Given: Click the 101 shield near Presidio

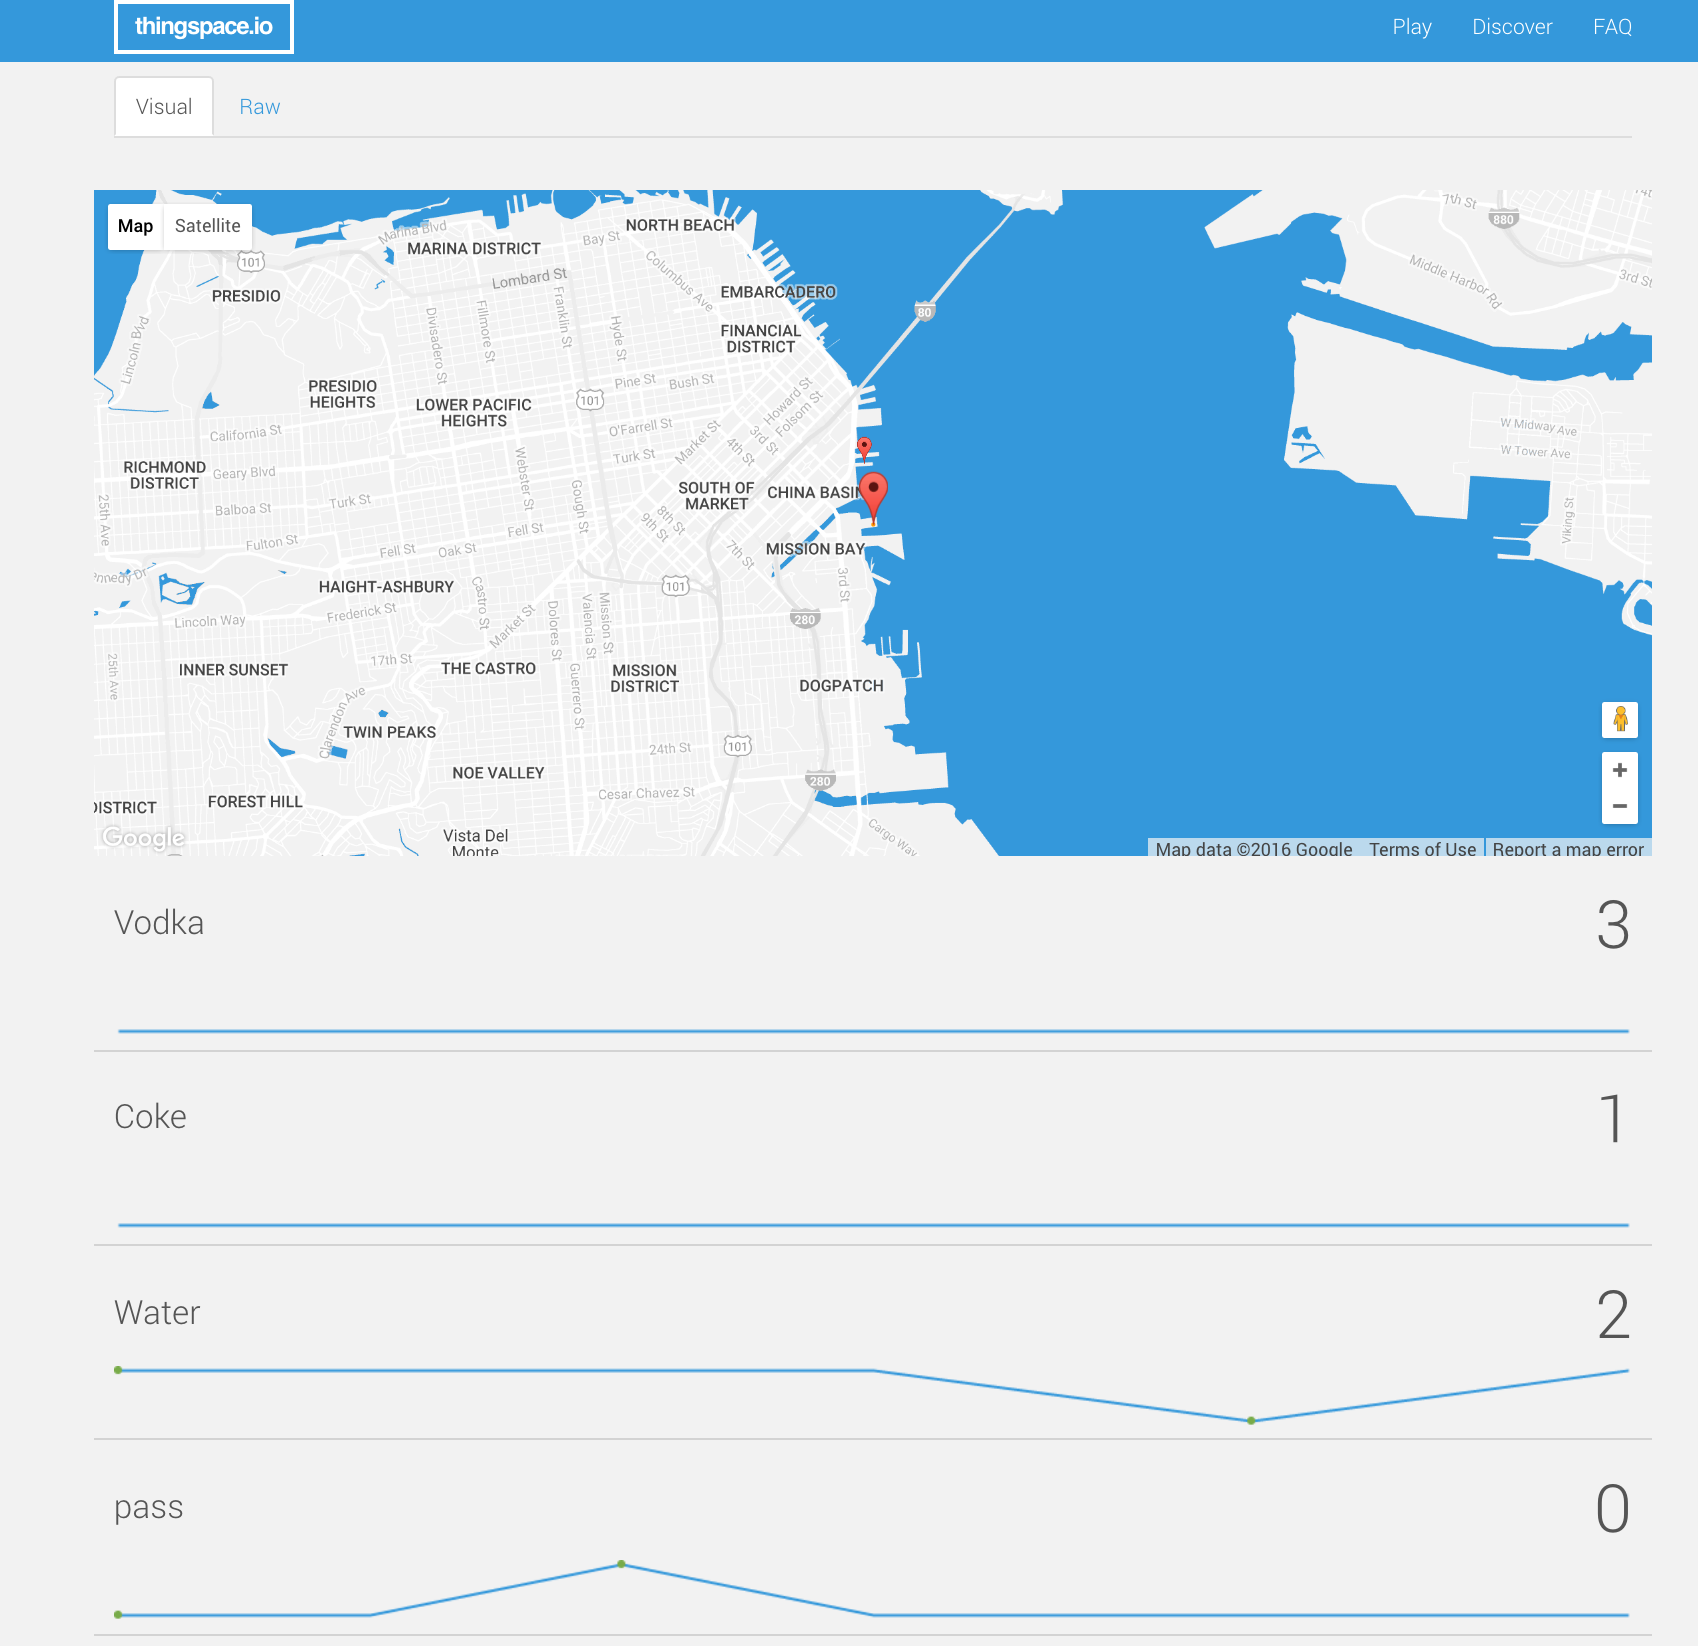Looking at the screenshot, I should tap(251, 262).
